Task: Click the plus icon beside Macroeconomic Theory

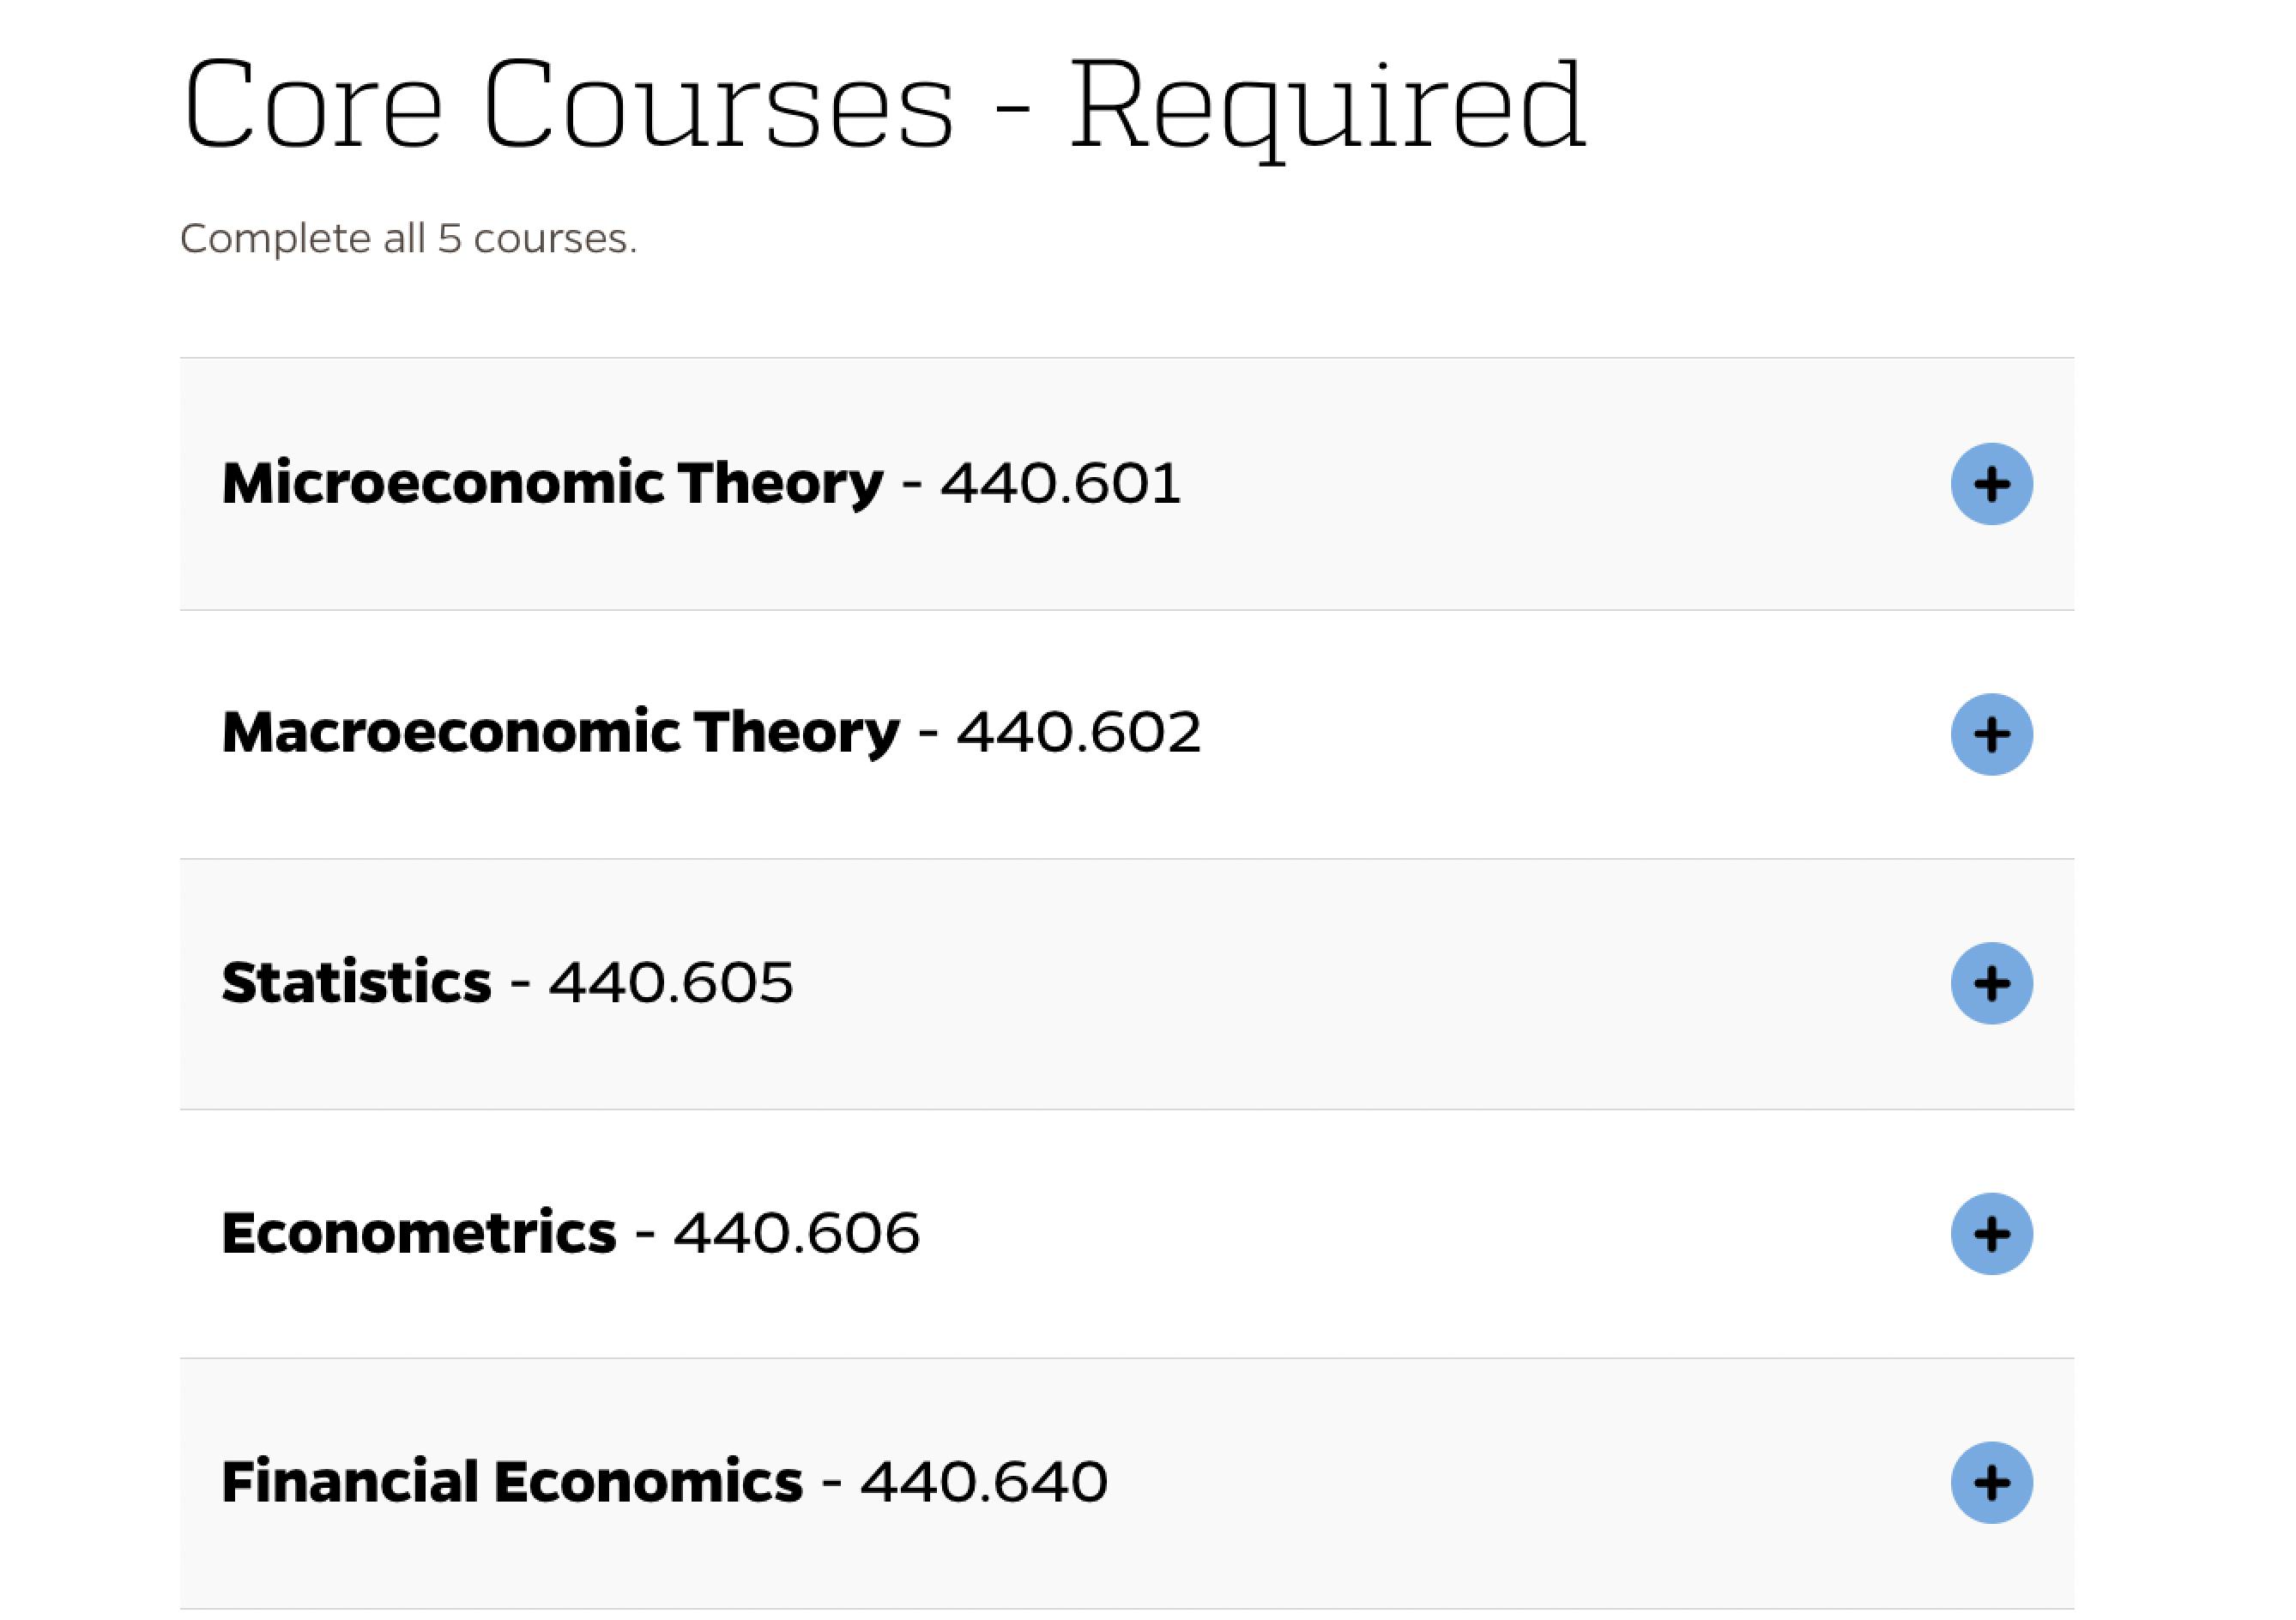Action: [1991, 734]
